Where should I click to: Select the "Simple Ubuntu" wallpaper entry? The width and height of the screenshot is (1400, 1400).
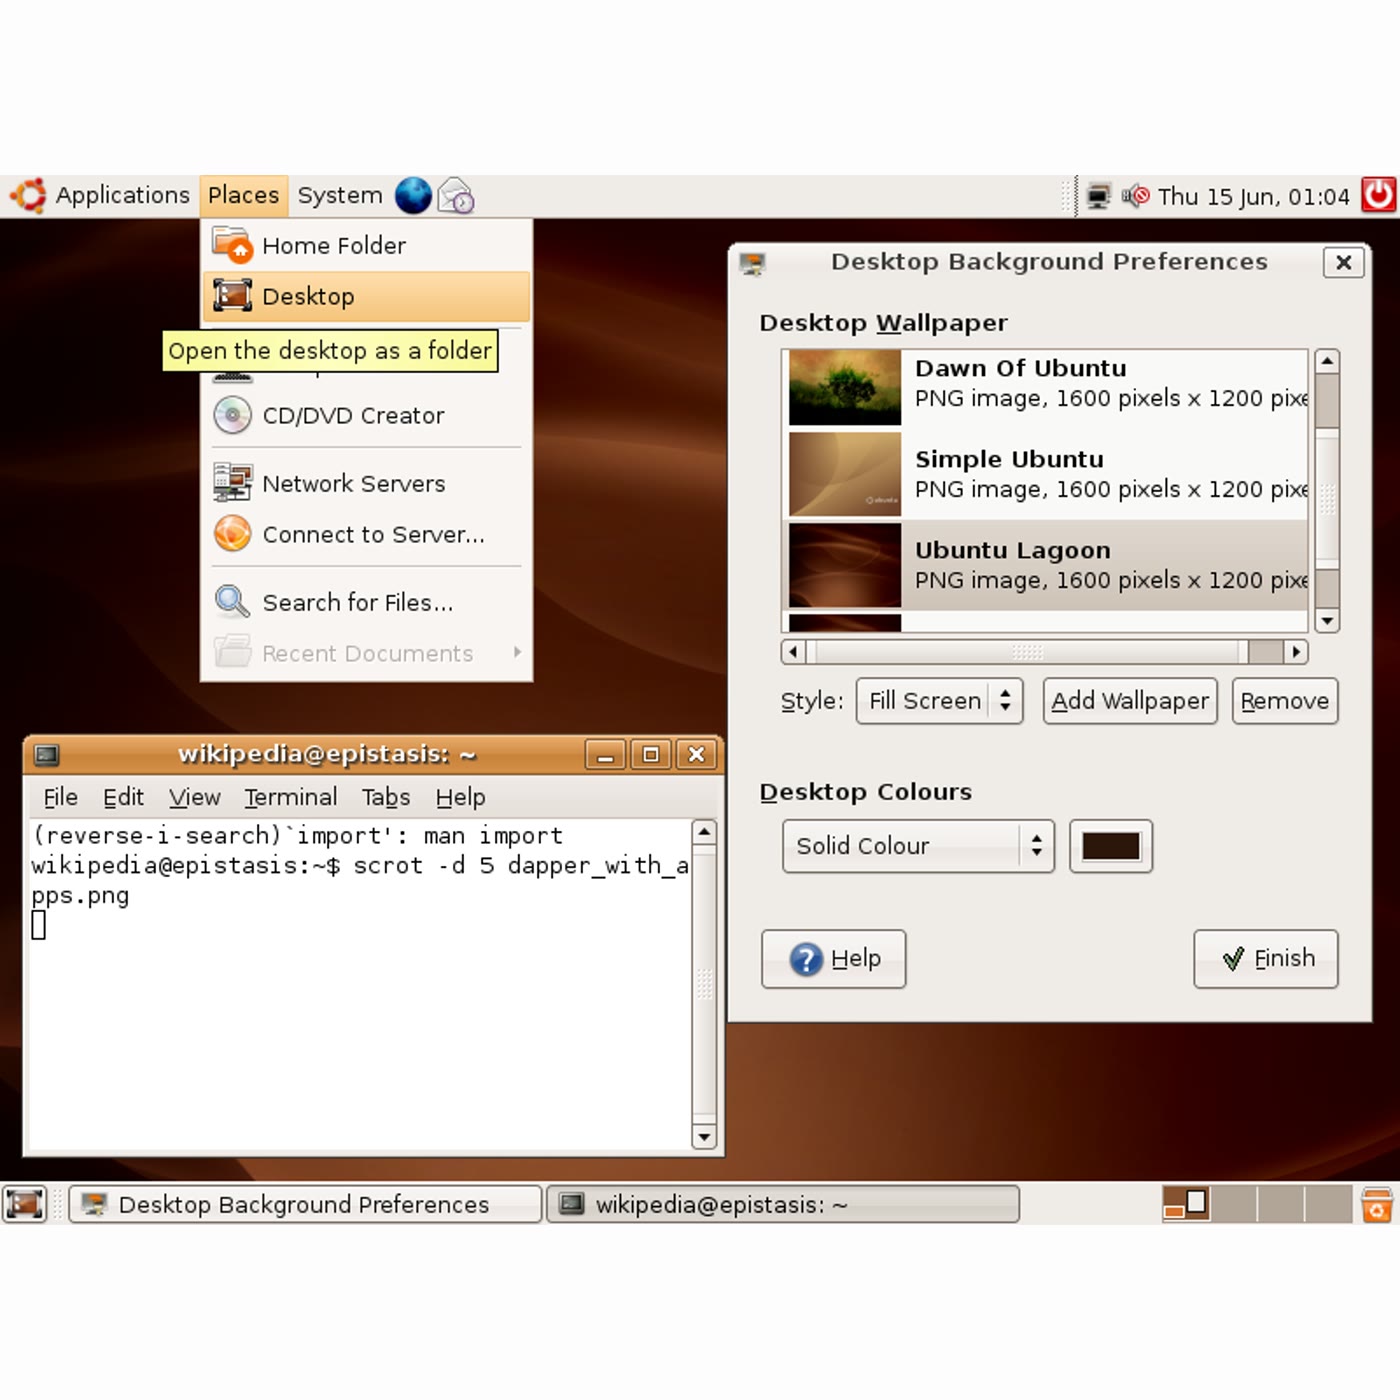click(x=1045, y=474)
